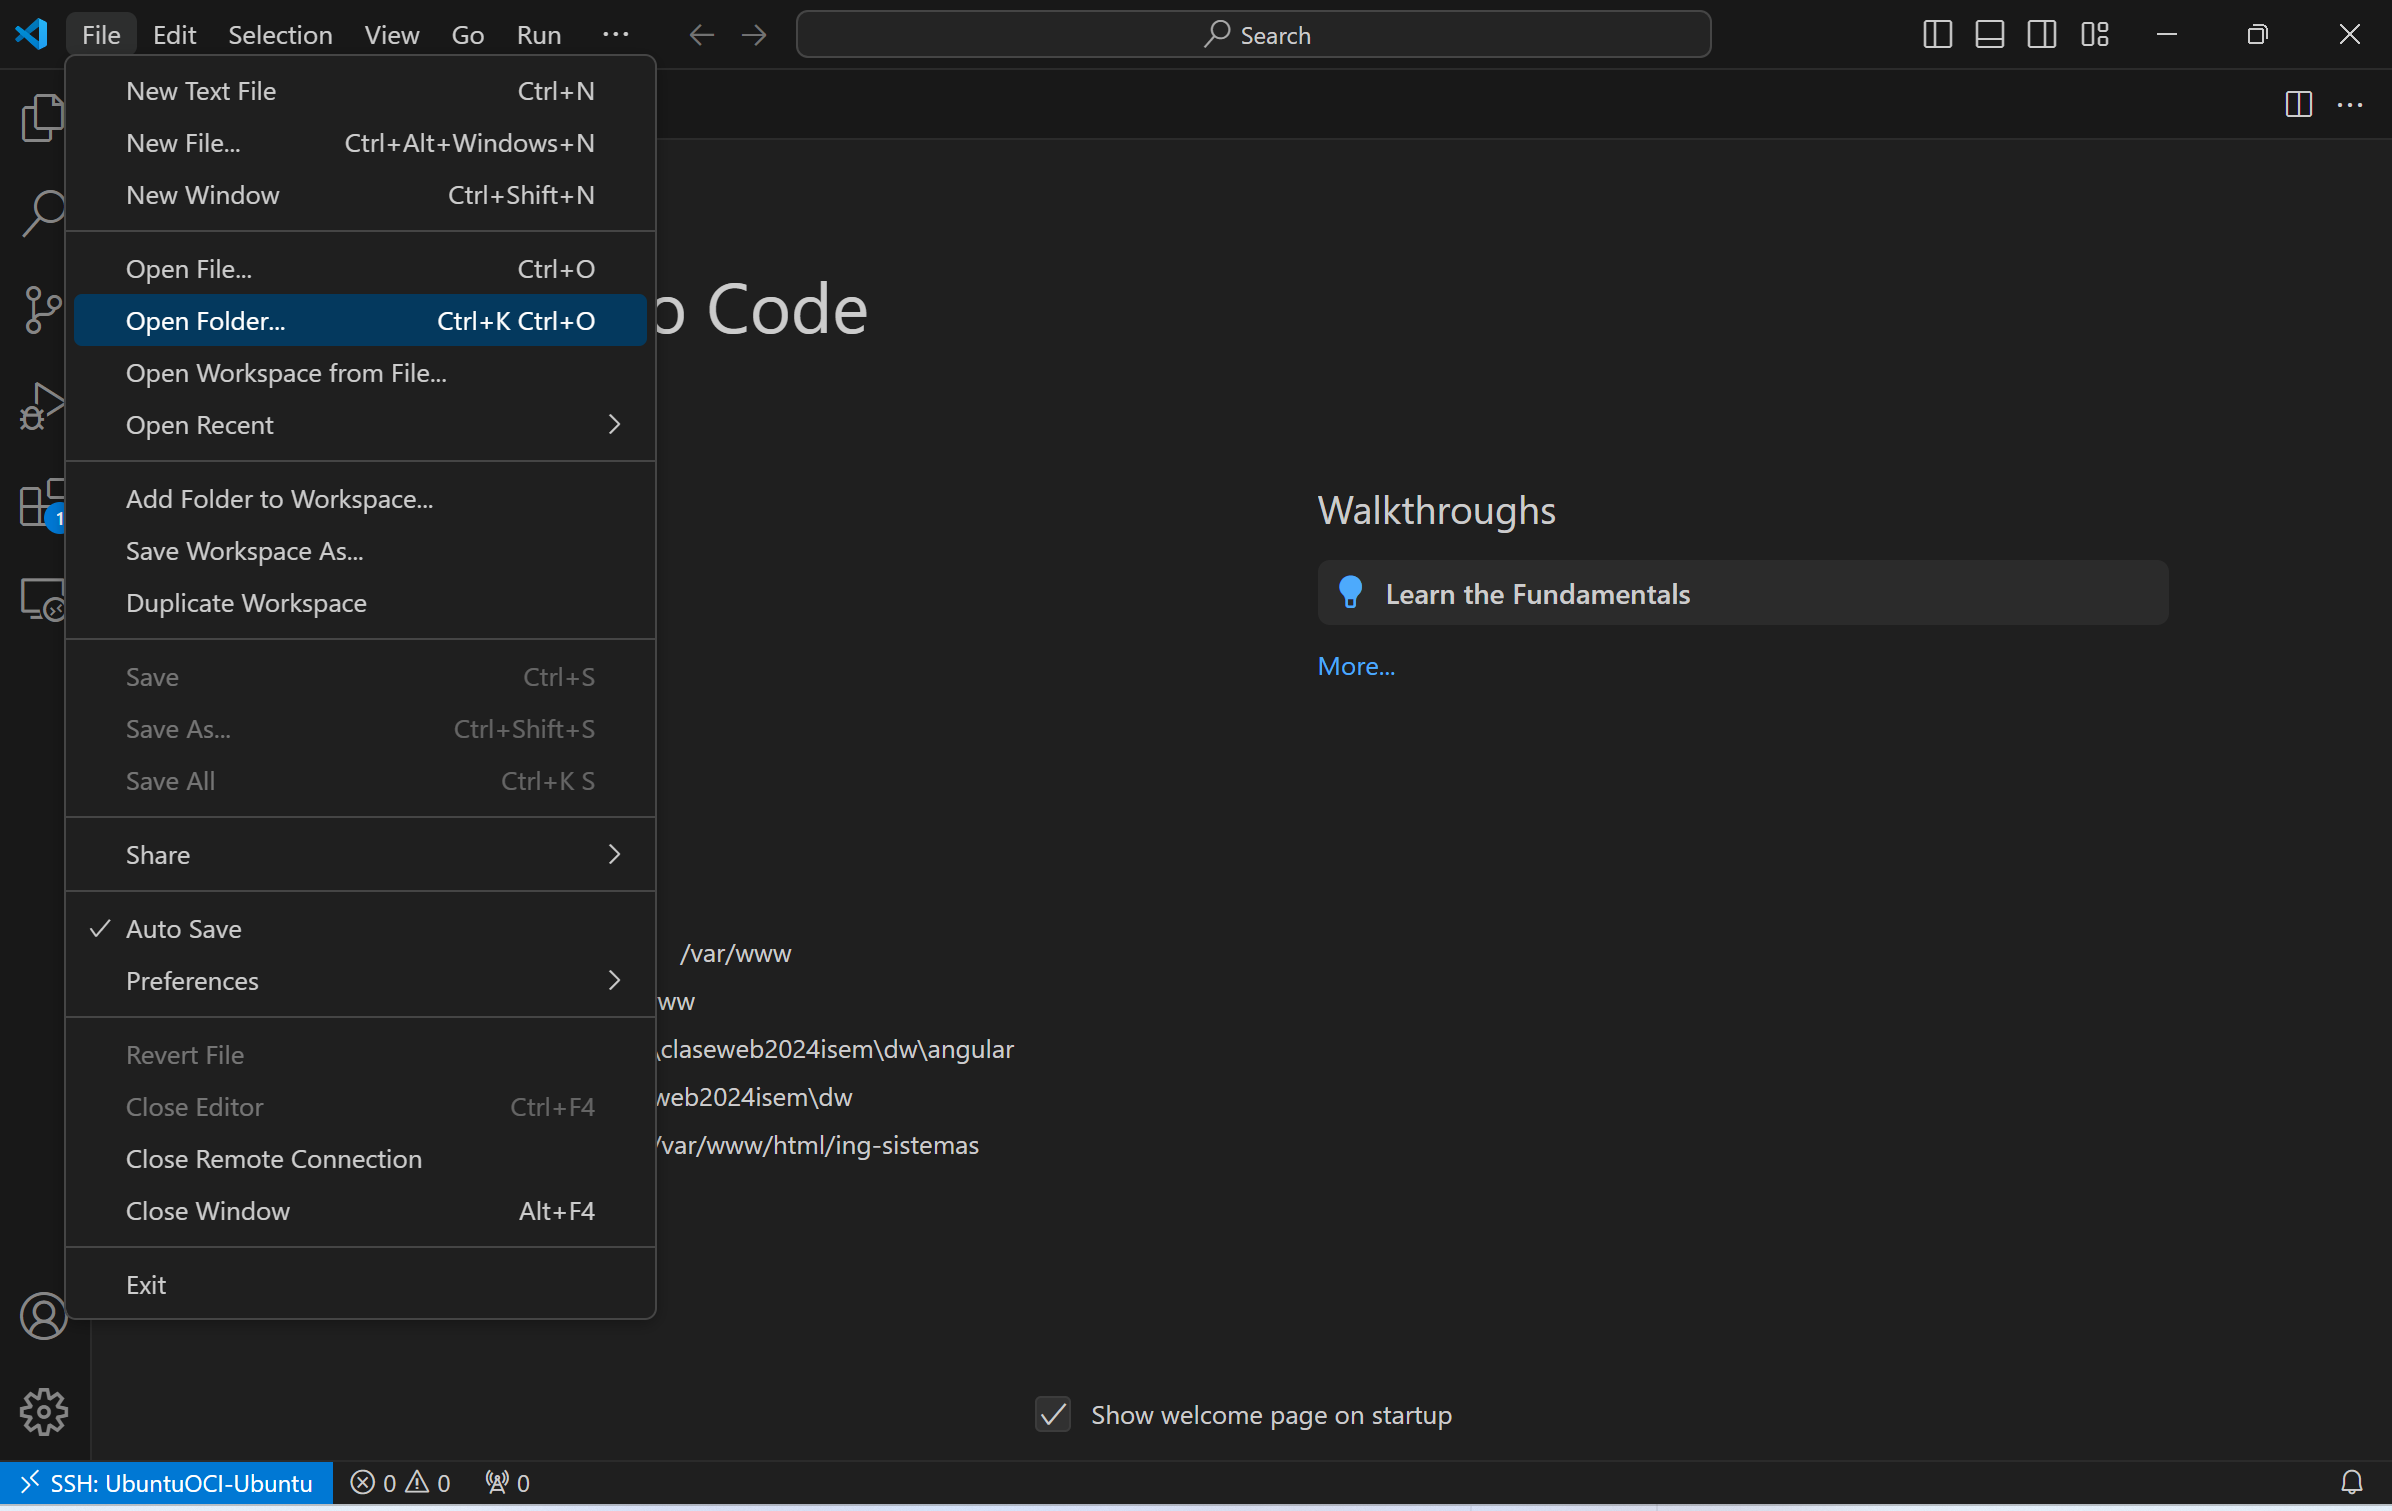Go back with the left arrow
The image size is (2392, 1511).
click(701, 35)
